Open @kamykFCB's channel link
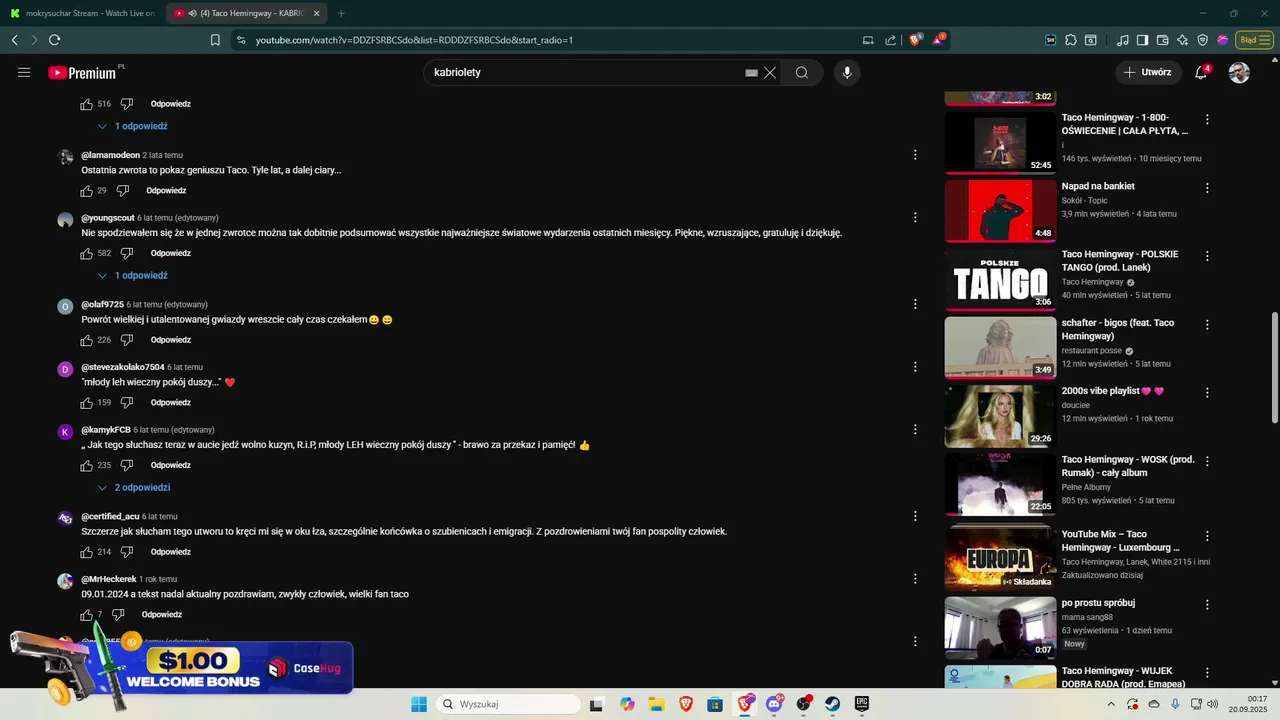The width and height of the screenshot is (1280, 720). click(106, 430)
